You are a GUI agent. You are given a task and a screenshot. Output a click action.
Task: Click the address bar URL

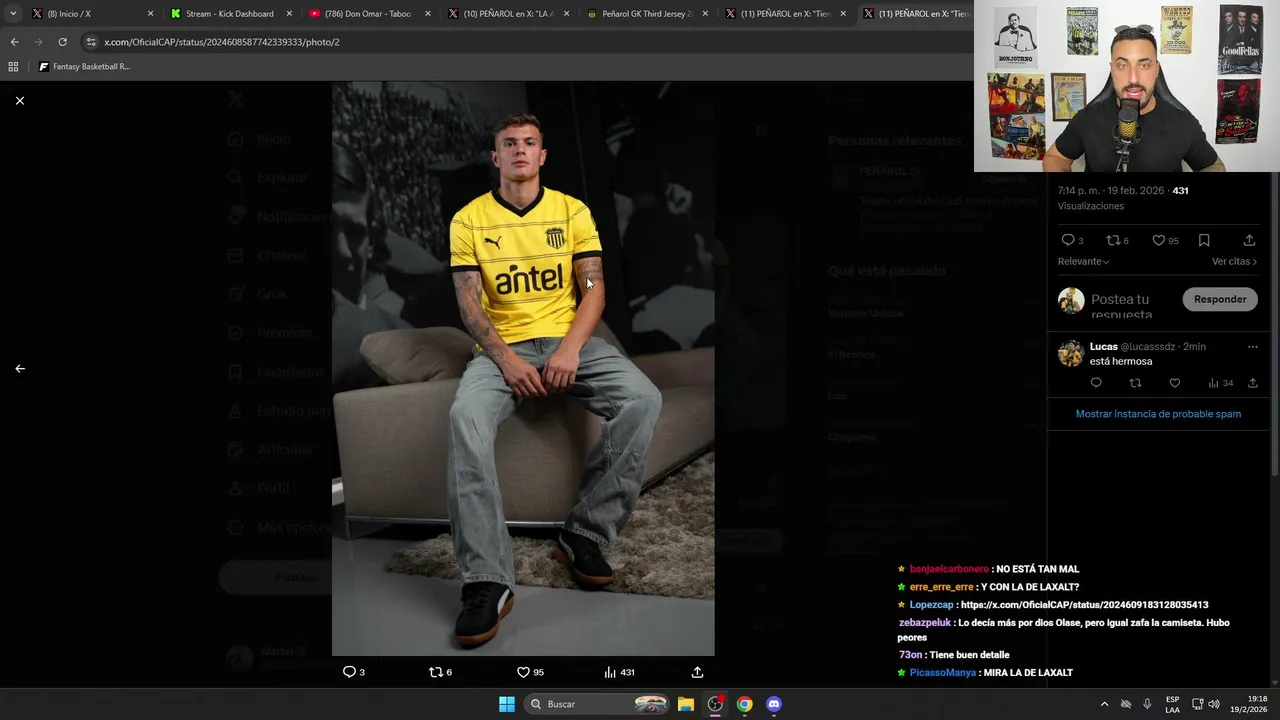pos(222,42)
